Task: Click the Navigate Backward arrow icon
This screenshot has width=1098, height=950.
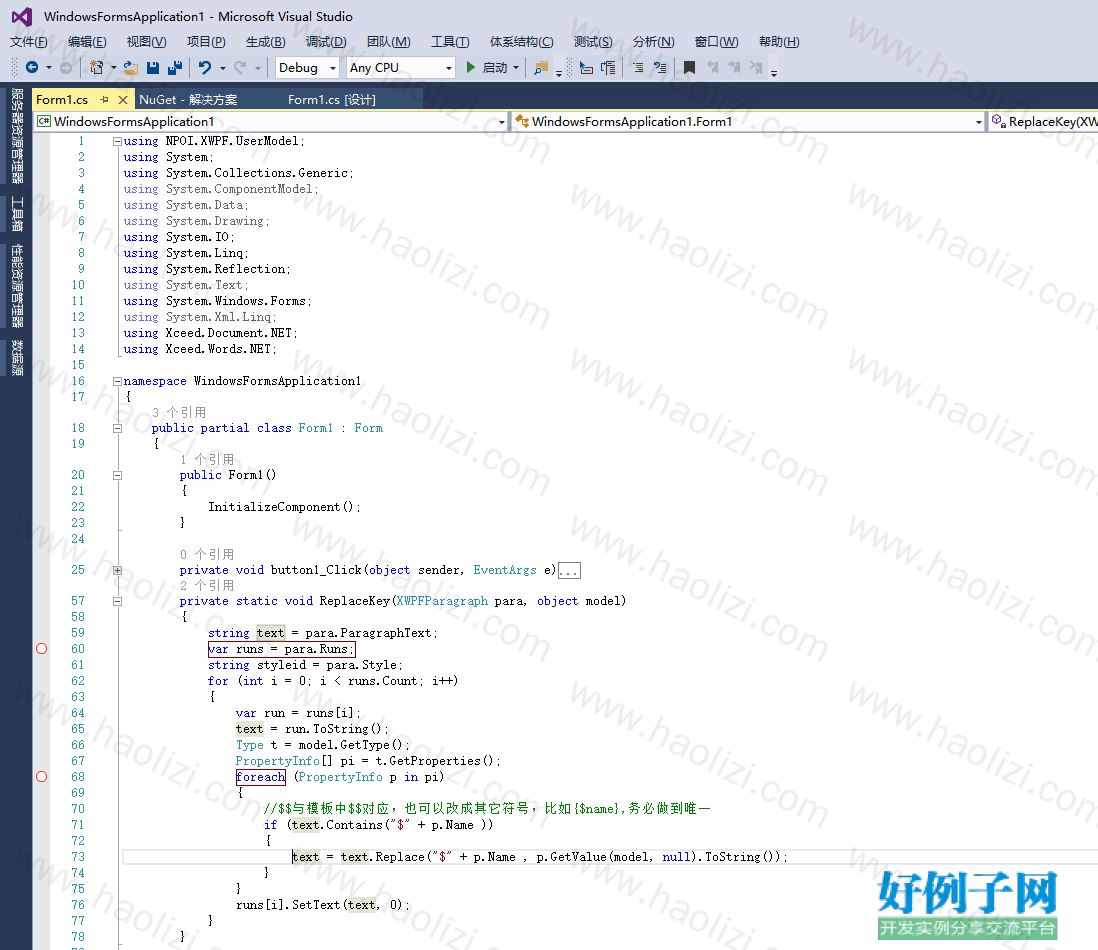Action: 32,67
